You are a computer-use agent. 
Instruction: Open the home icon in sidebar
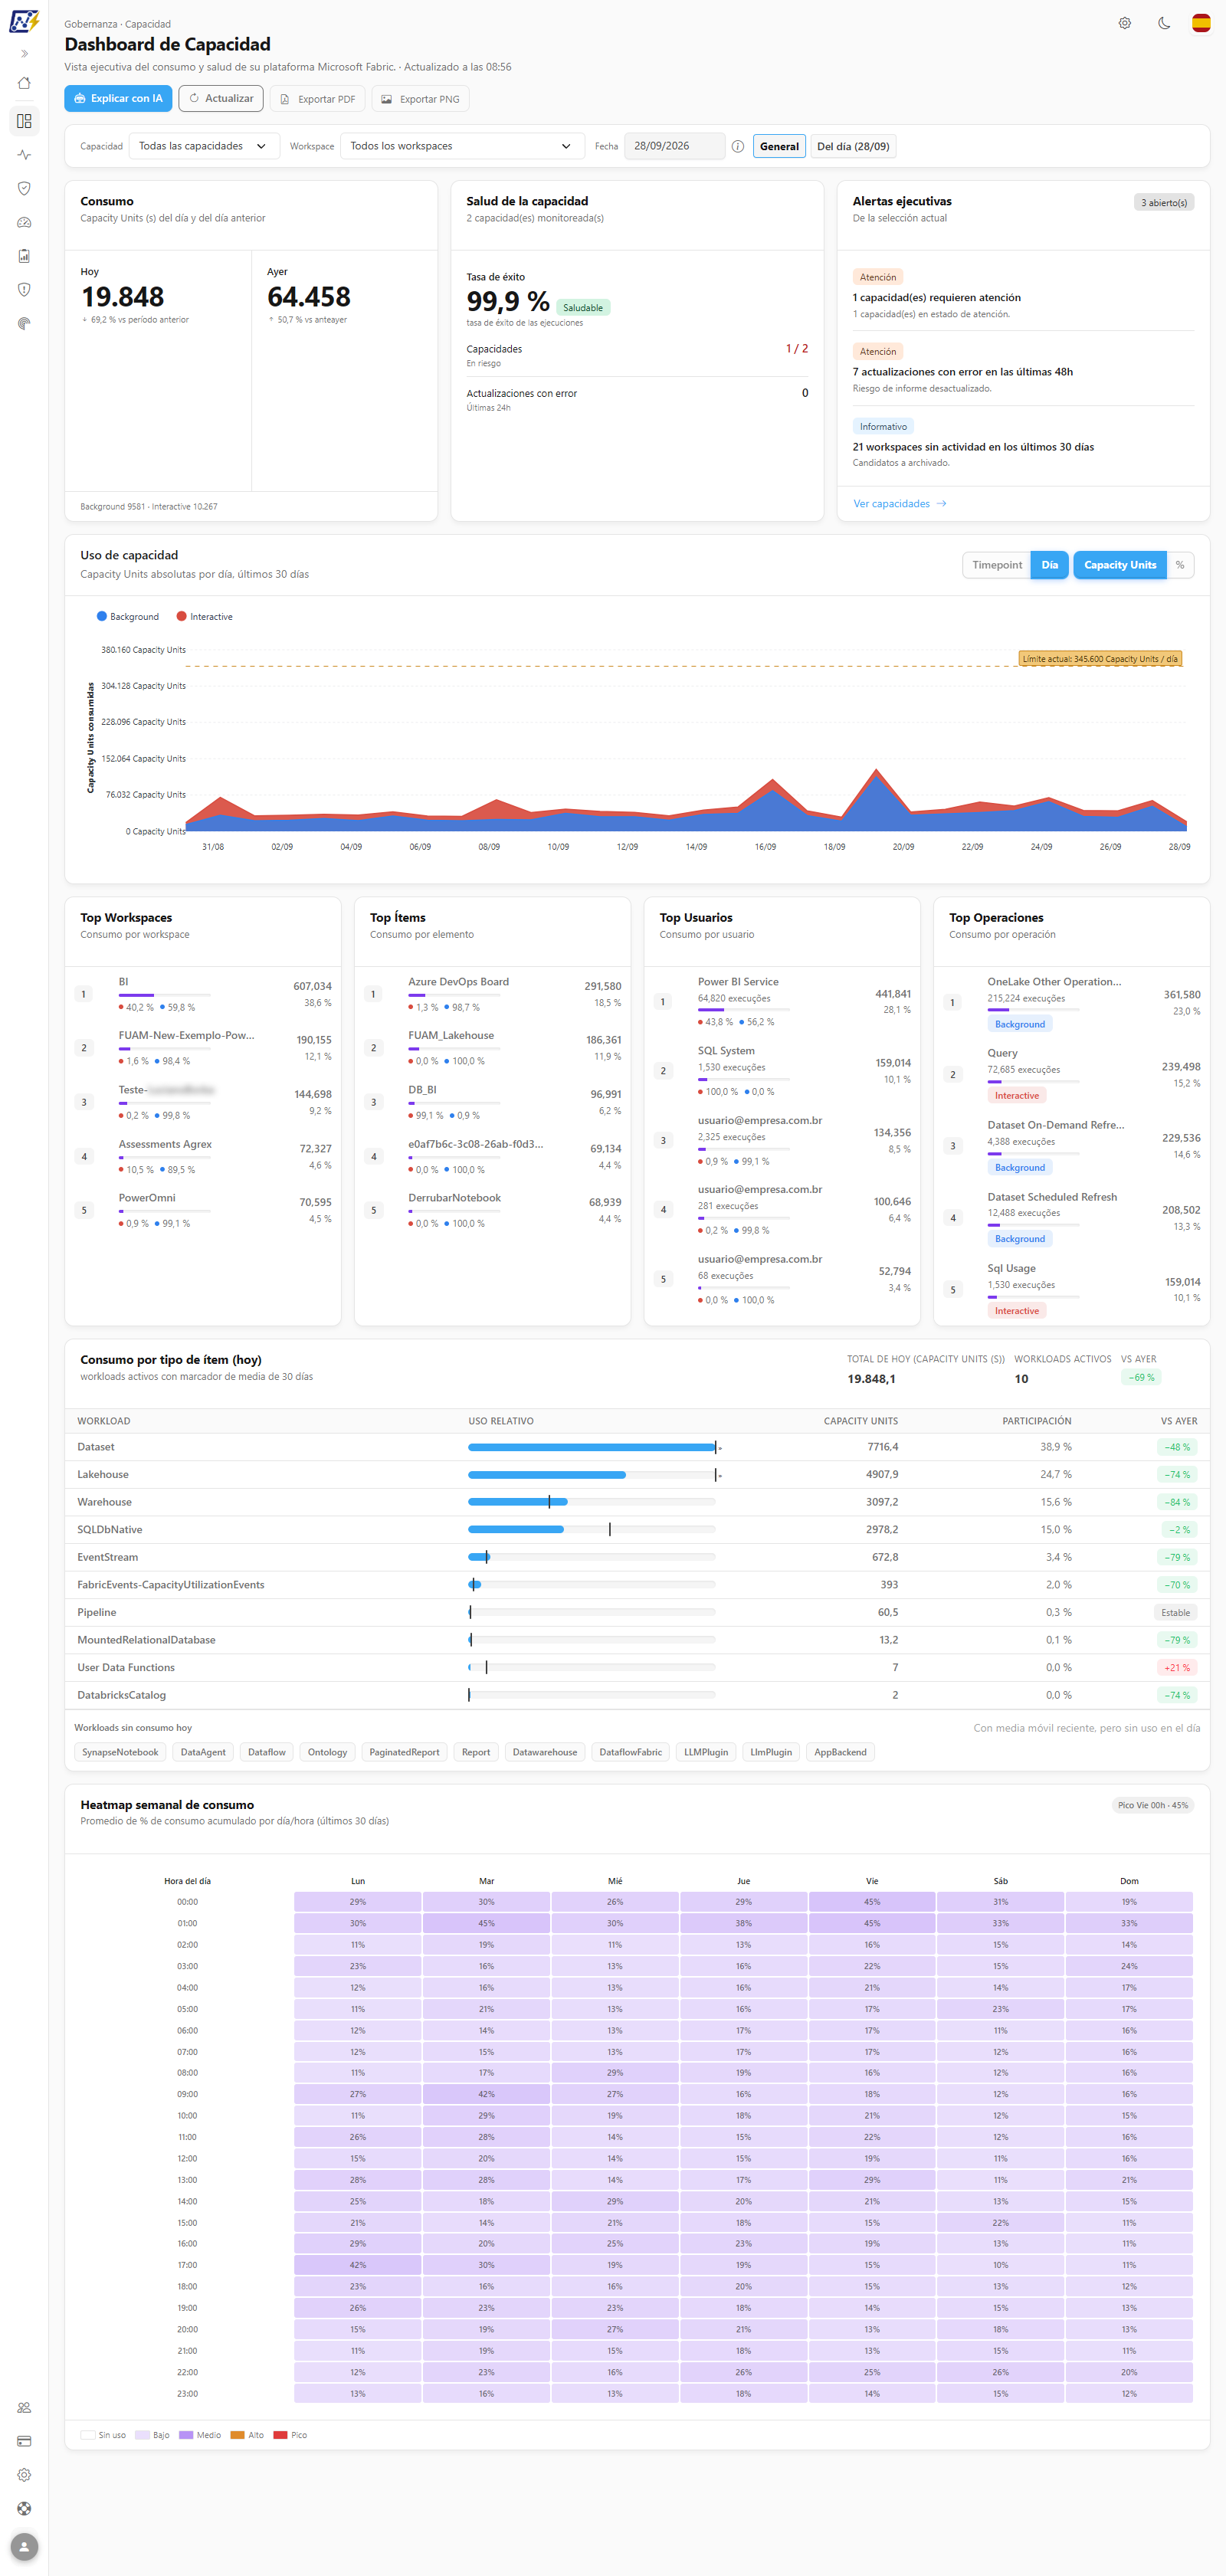[x=24, y=83]
